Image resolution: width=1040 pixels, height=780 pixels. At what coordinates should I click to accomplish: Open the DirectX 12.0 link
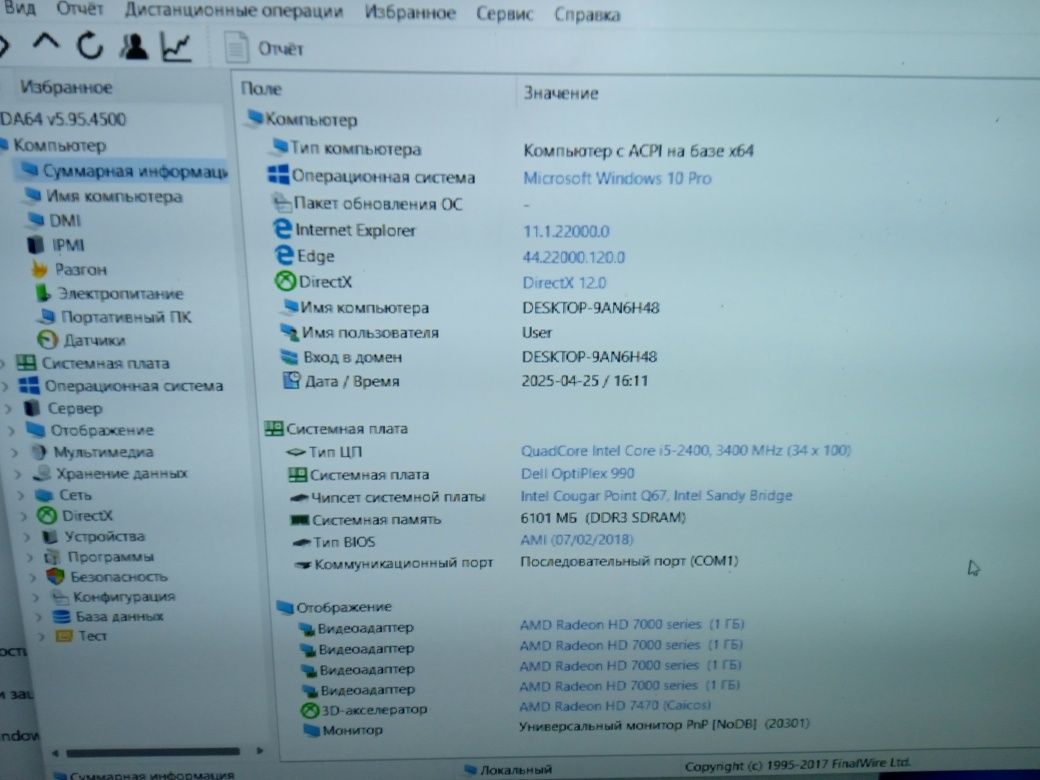pos(564,283)
